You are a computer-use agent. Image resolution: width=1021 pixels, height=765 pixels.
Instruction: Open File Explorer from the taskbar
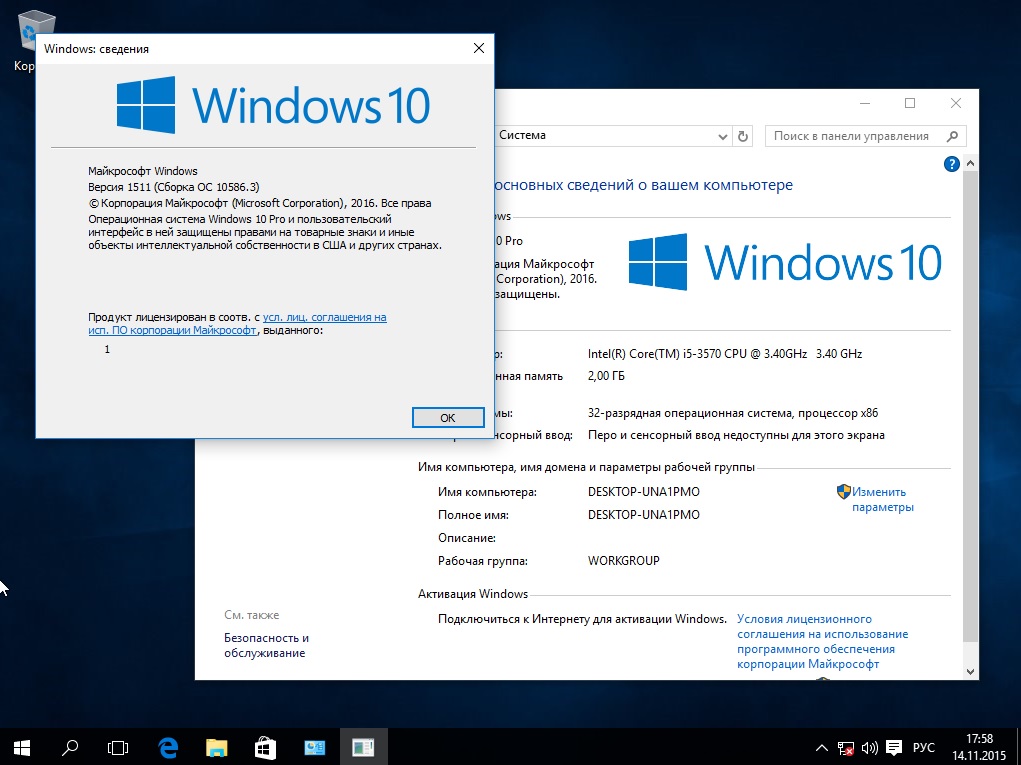click(x=216, y=747)
